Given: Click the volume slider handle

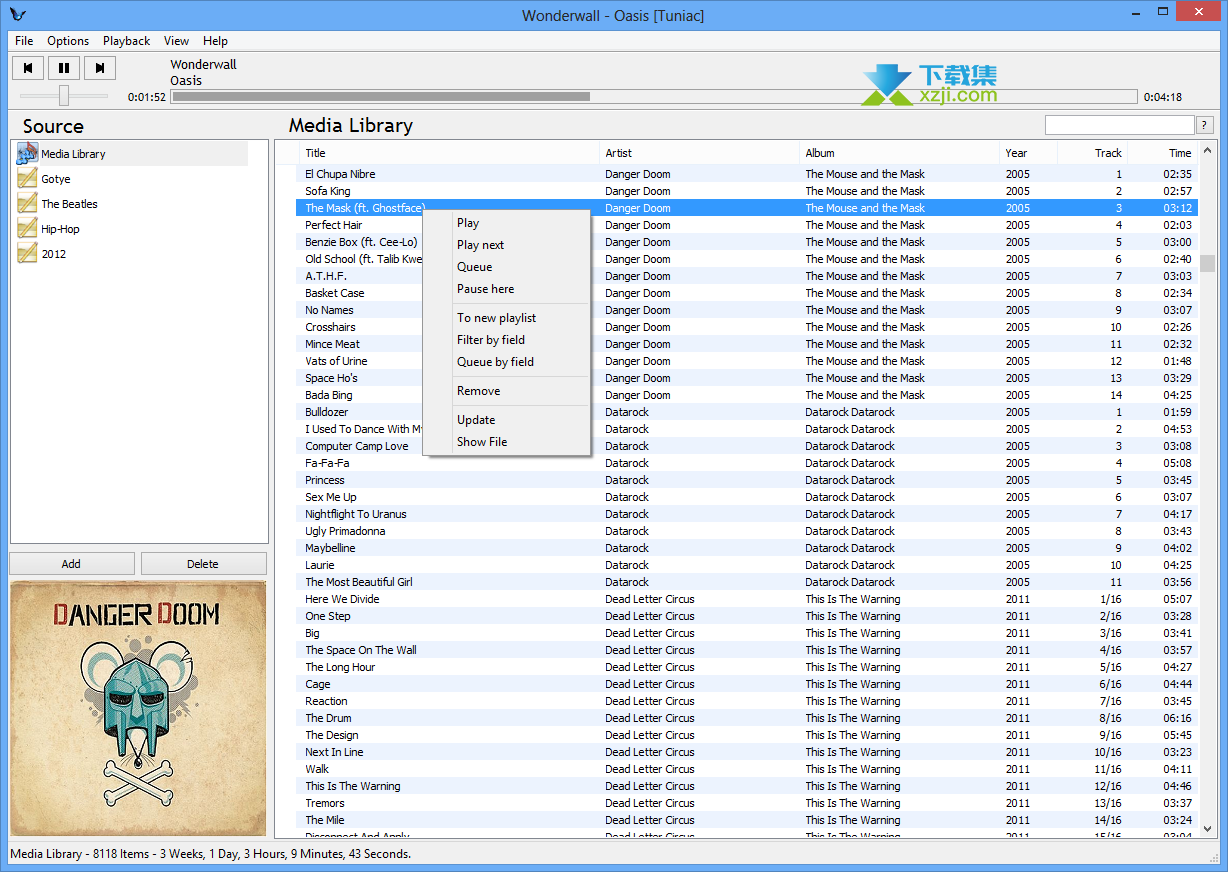Looking at the screenshot, I should click(x=64, y=95).
